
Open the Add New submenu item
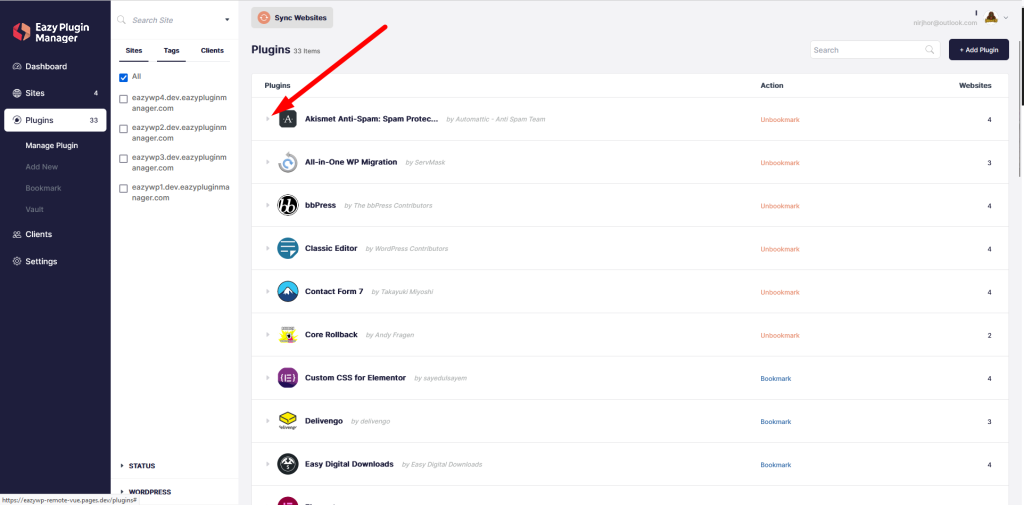(42, 167)
